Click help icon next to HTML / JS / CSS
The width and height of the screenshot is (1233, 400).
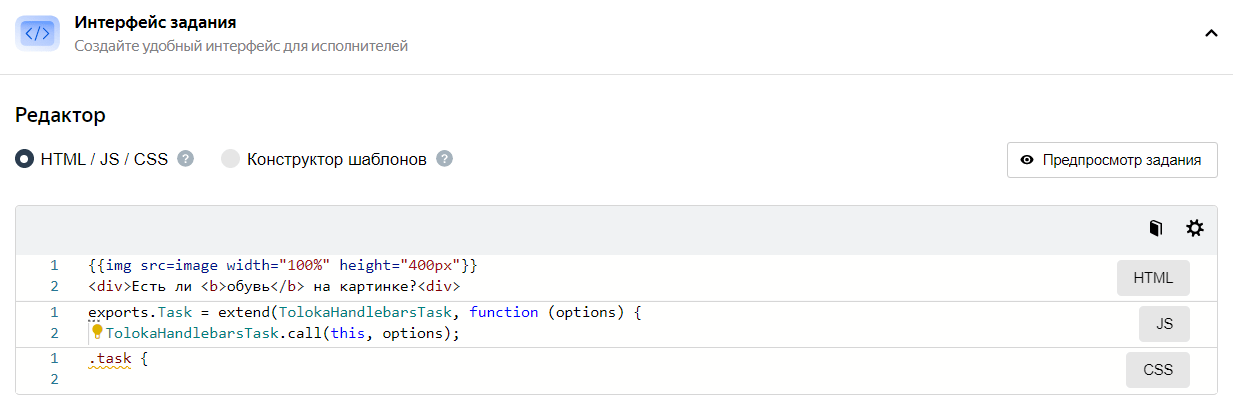tap(185, 159)
